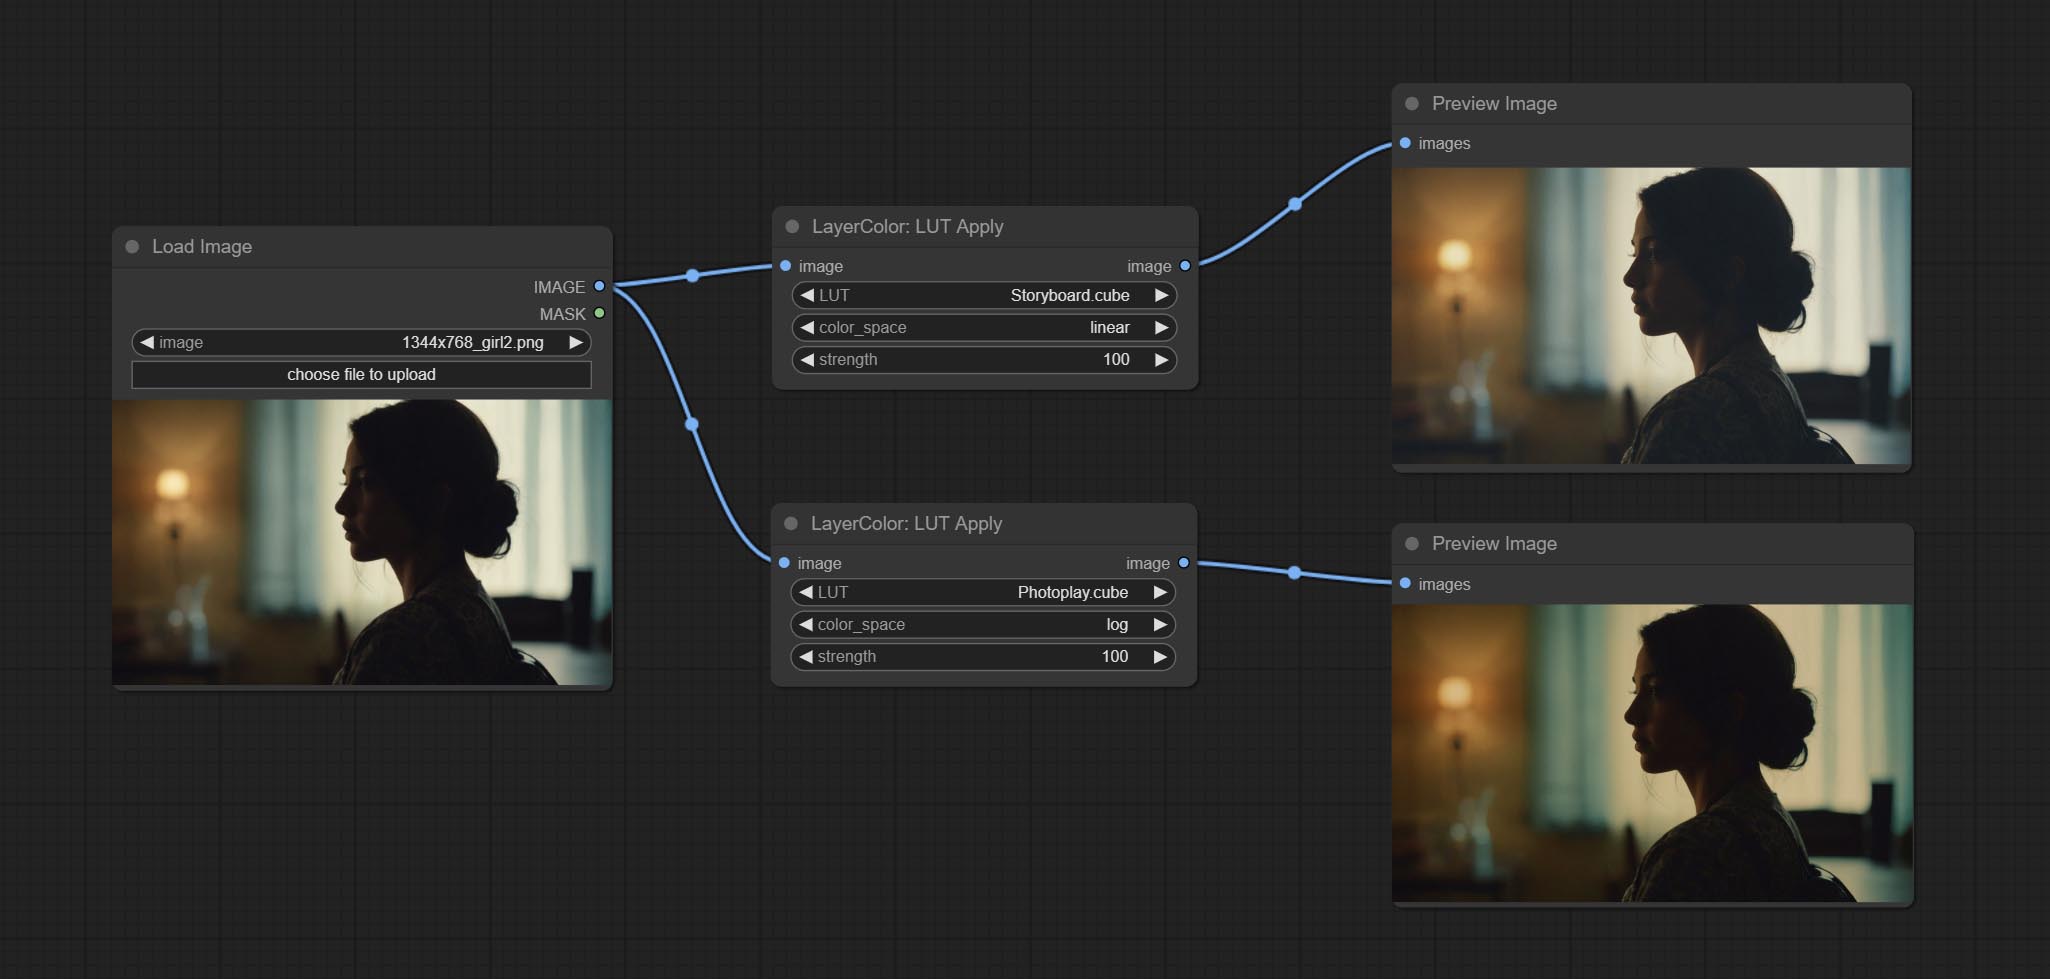
Task: Click the IMAGE output port on Load Image
Action: (x=599, y=287)
